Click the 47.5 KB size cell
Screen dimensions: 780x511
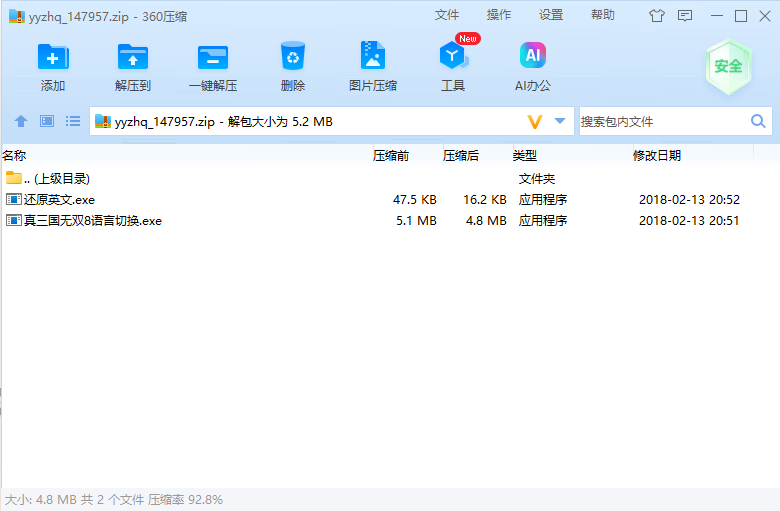click(414, 200)
